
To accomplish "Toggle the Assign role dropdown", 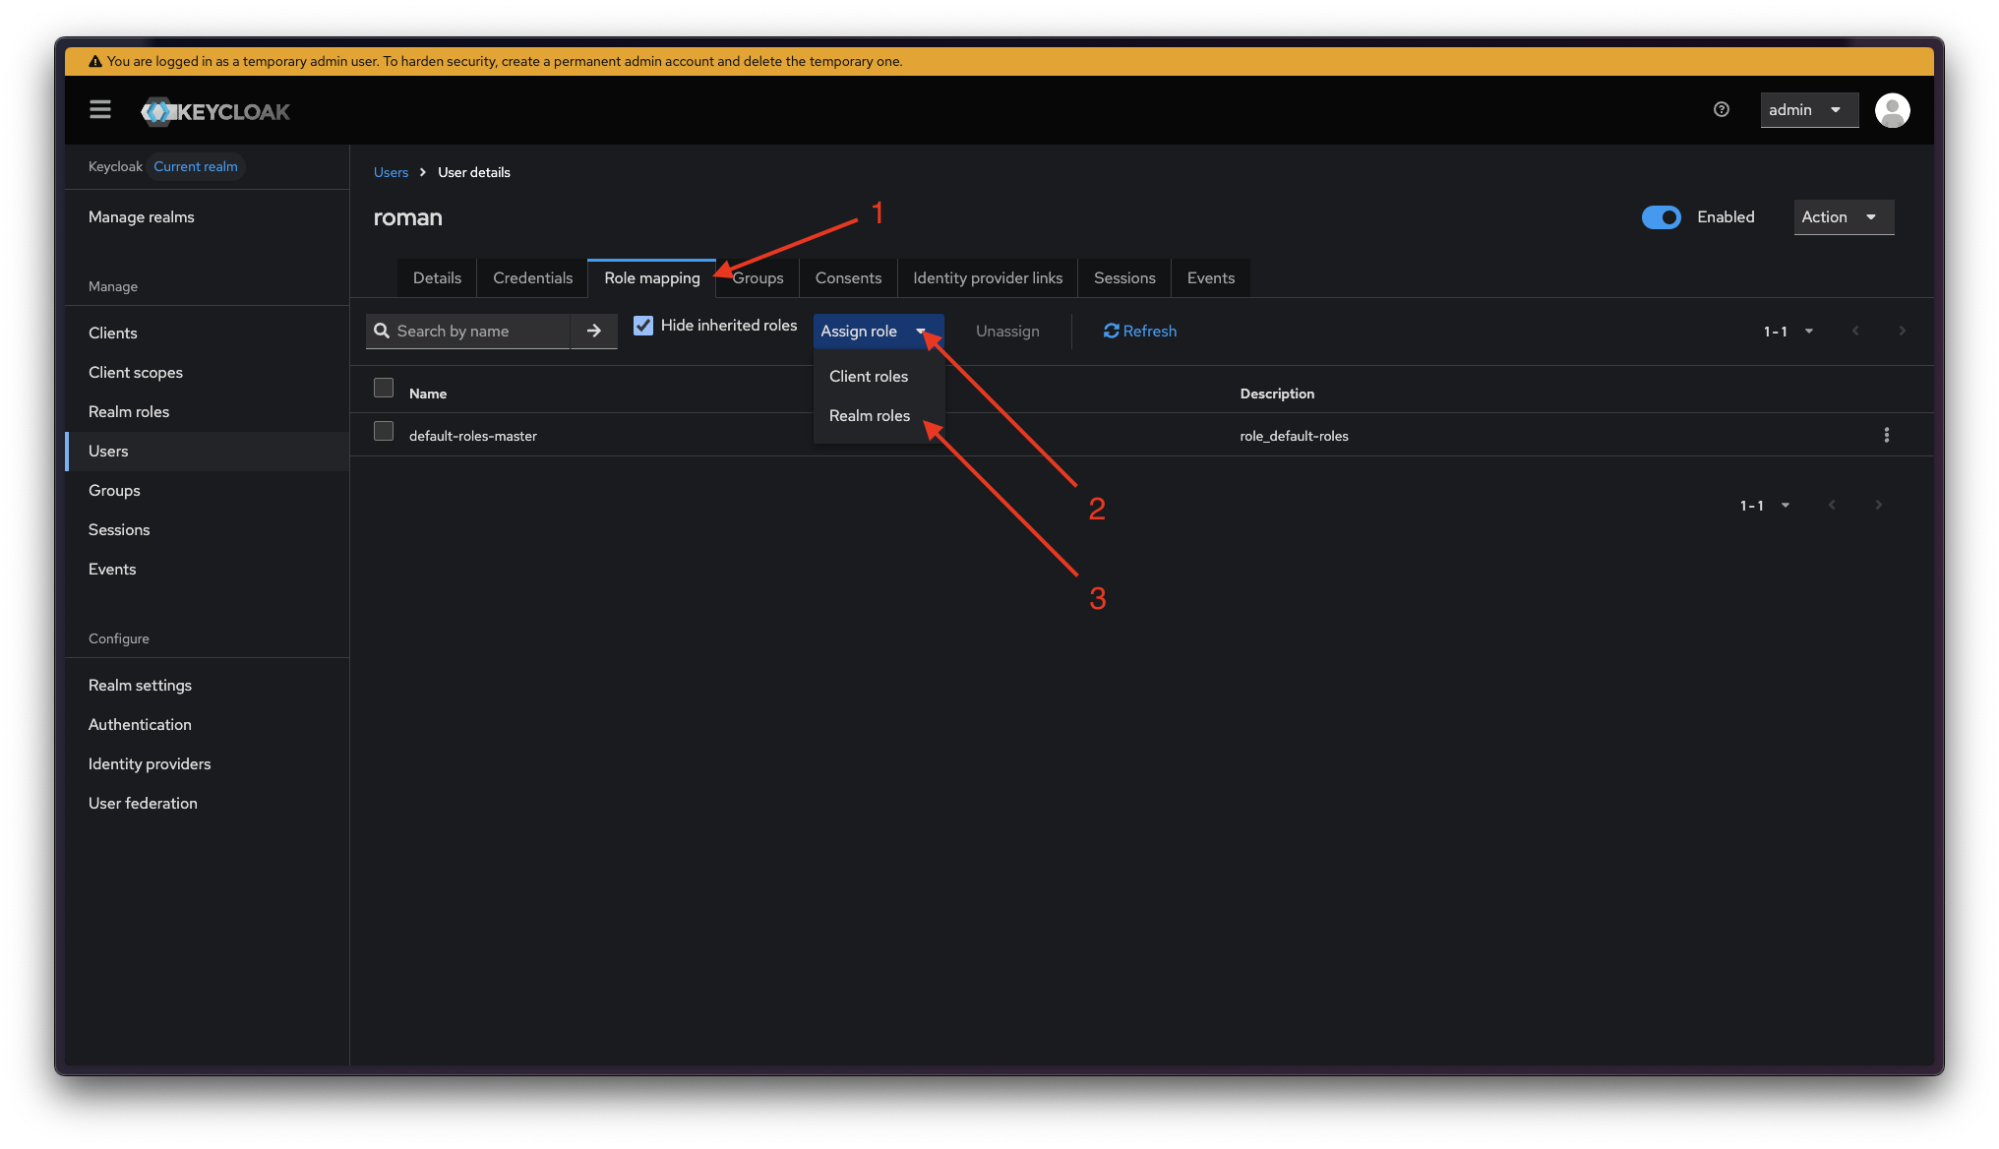I will click(x=878, y=331).
